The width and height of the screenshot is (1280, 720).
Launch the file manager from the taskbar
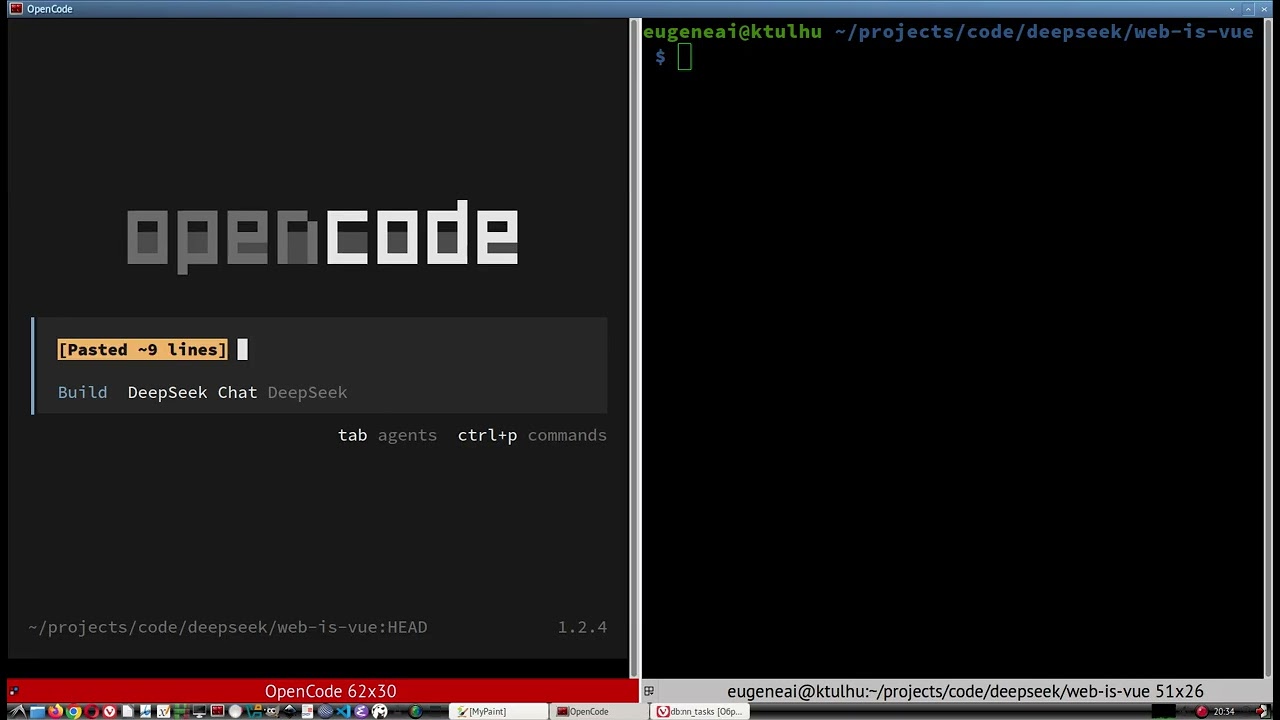(37, 712)
